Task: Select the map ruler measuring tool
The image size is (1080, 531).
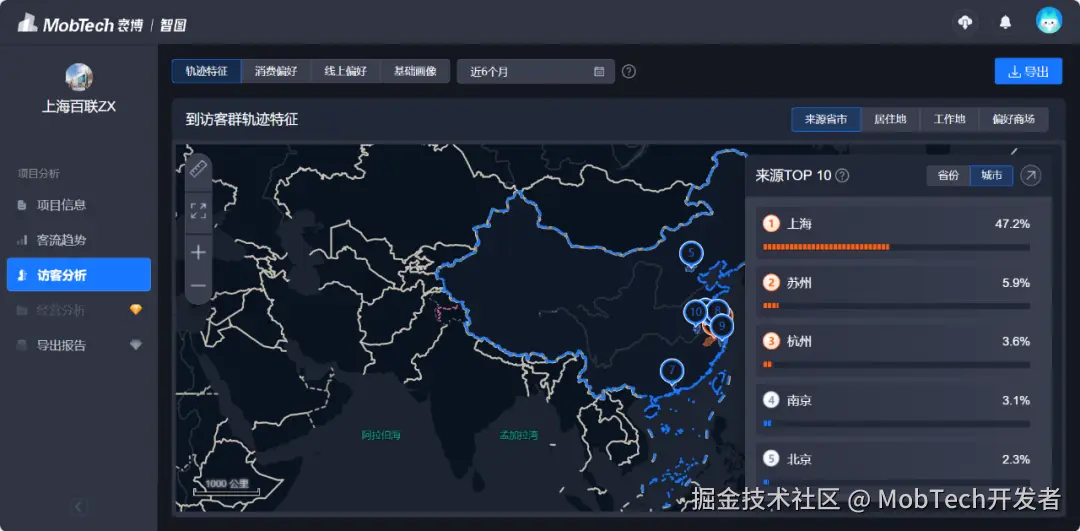Action: click(198, 168)
